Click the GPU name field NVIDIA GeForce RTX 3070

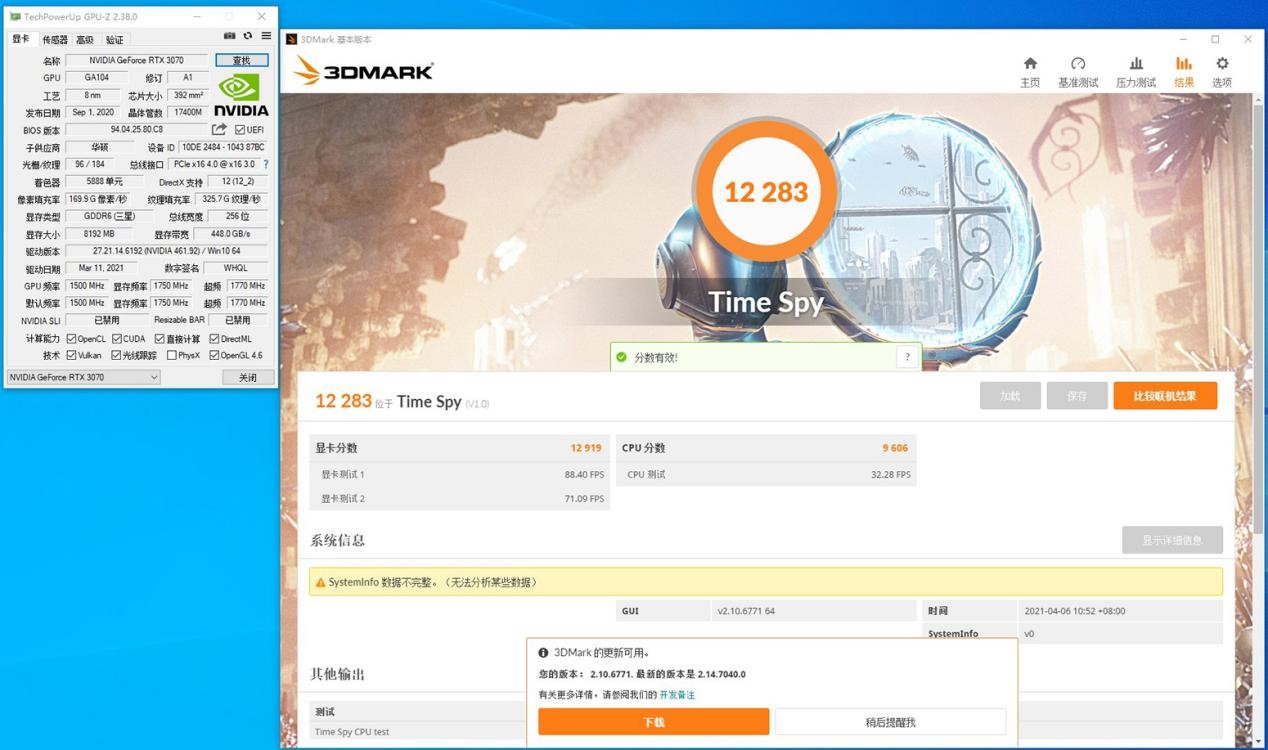pos(137,60)
